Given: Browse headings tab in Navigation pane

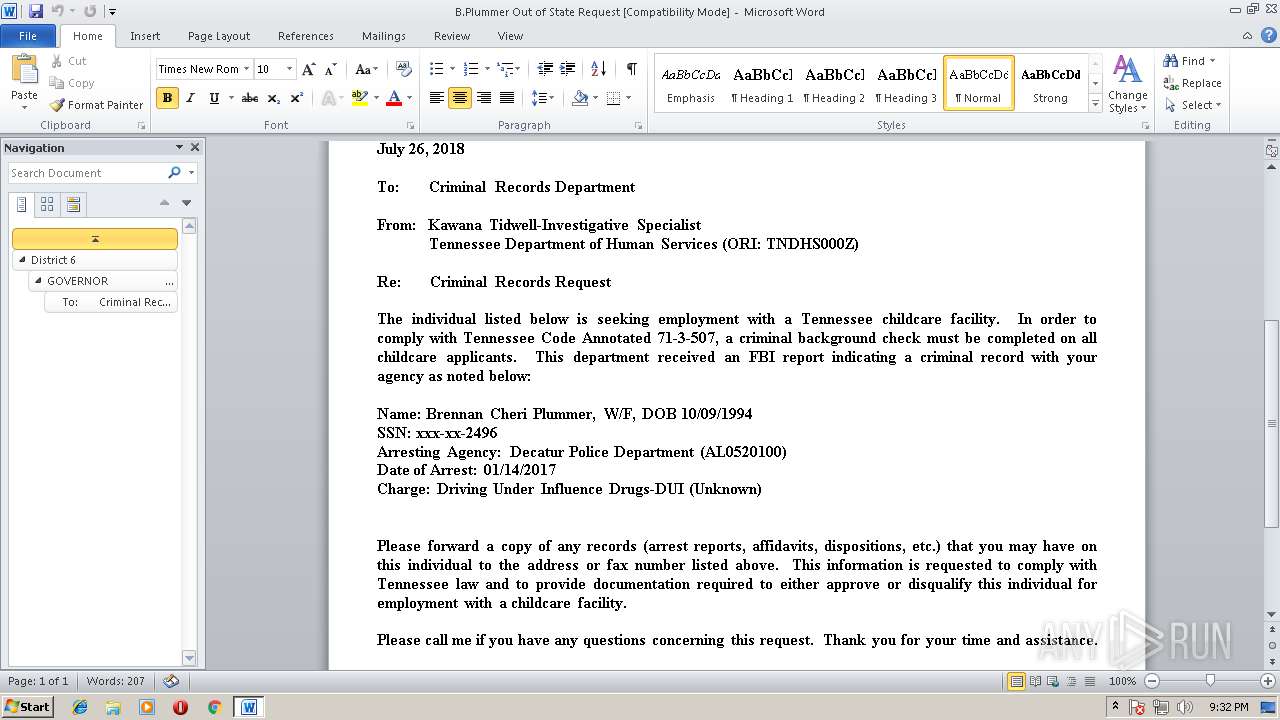Looking at the screenshot, I should tap(22, 205).
